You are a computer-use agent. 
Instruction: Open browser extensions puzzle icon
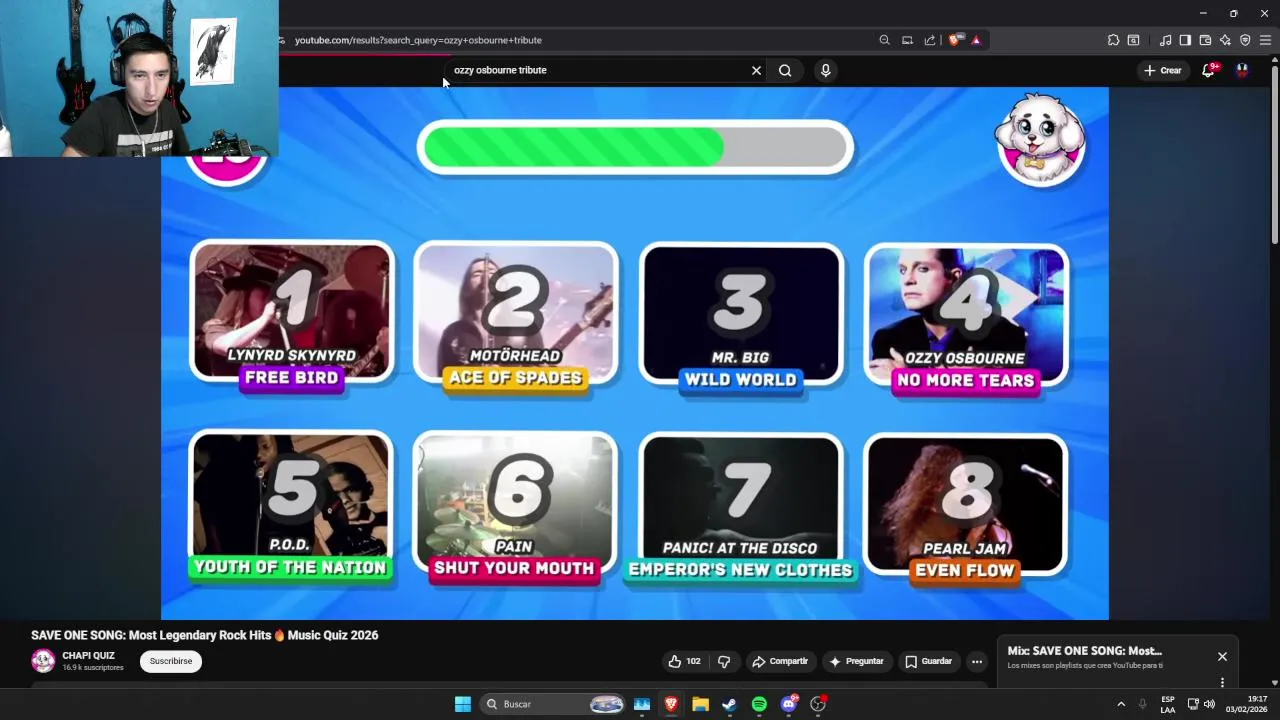point(1113,40)
